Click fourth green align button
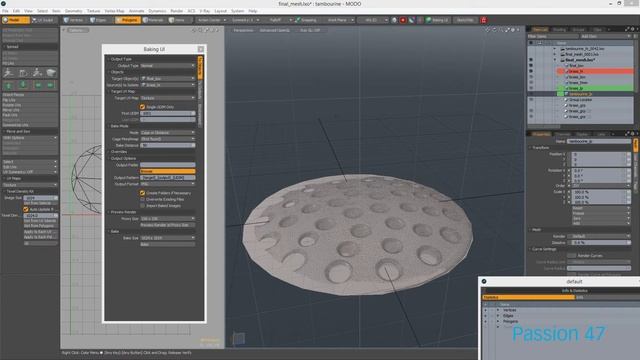This screenshot has height=360, width=640. [51, 85]
